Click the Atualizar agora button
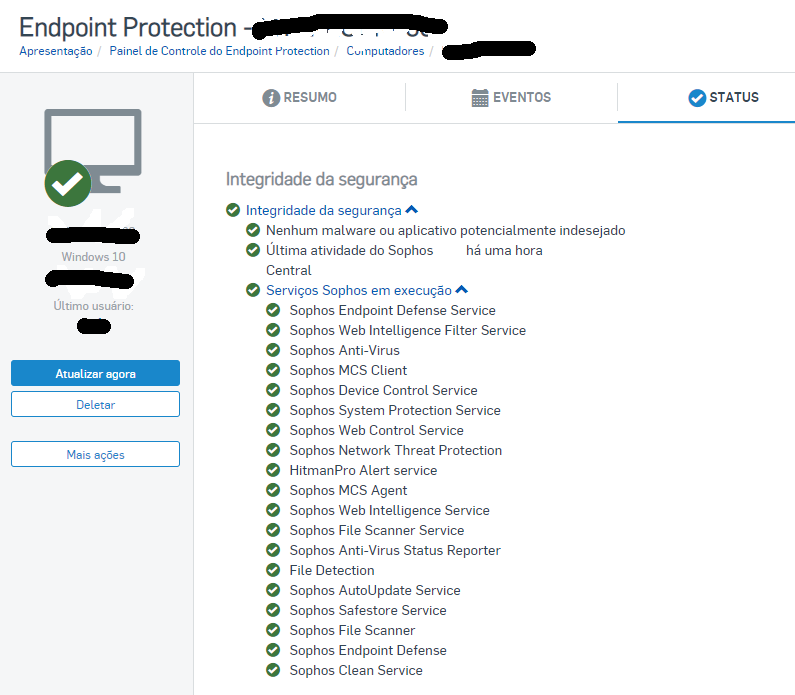The height and width of the screenshot is (695, 795). [95, 373]
